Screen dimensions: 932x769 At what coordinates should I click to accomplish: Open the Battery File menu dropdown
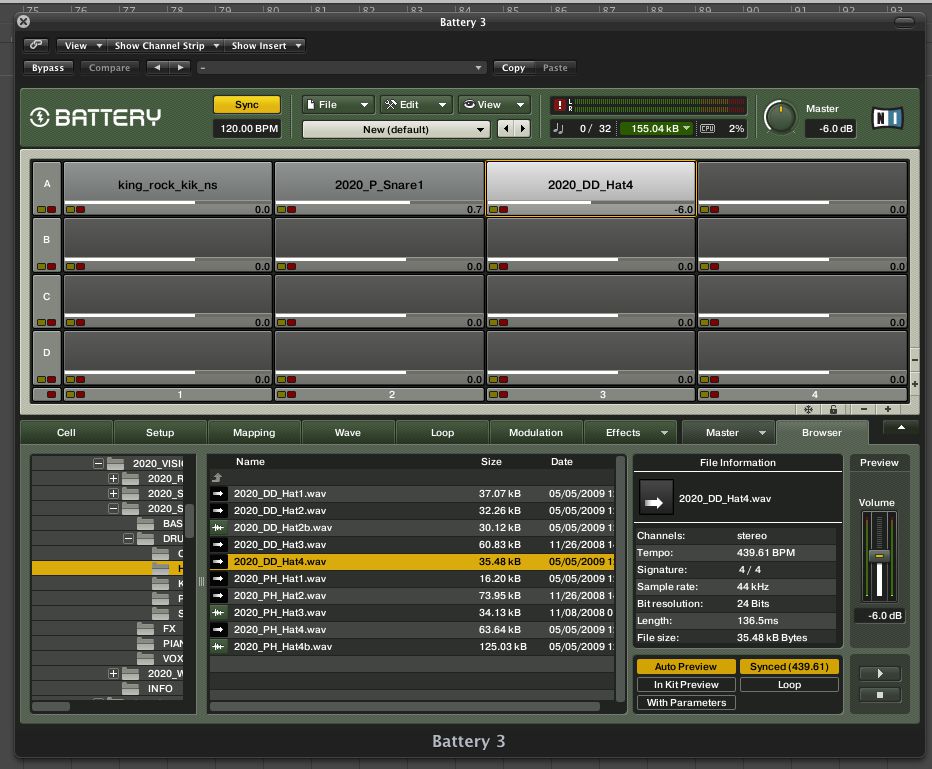[338, 105]
